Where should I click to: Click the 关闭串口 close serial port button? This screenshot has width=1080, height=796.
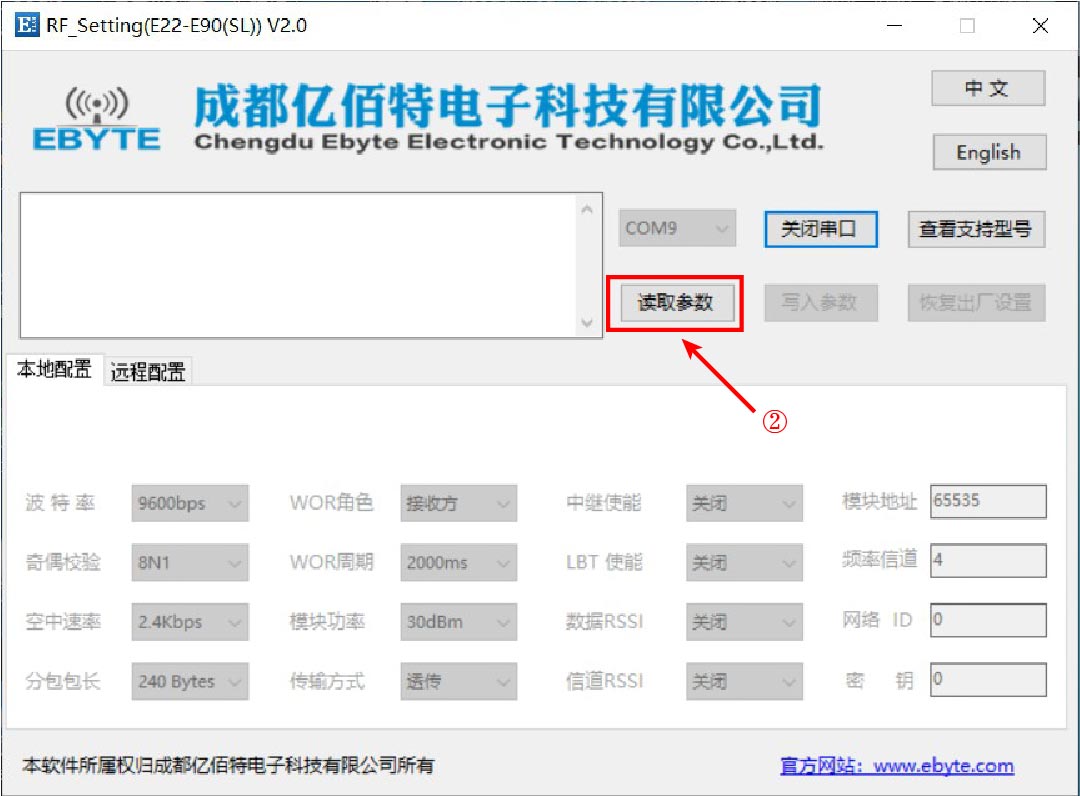click(820, 229)
